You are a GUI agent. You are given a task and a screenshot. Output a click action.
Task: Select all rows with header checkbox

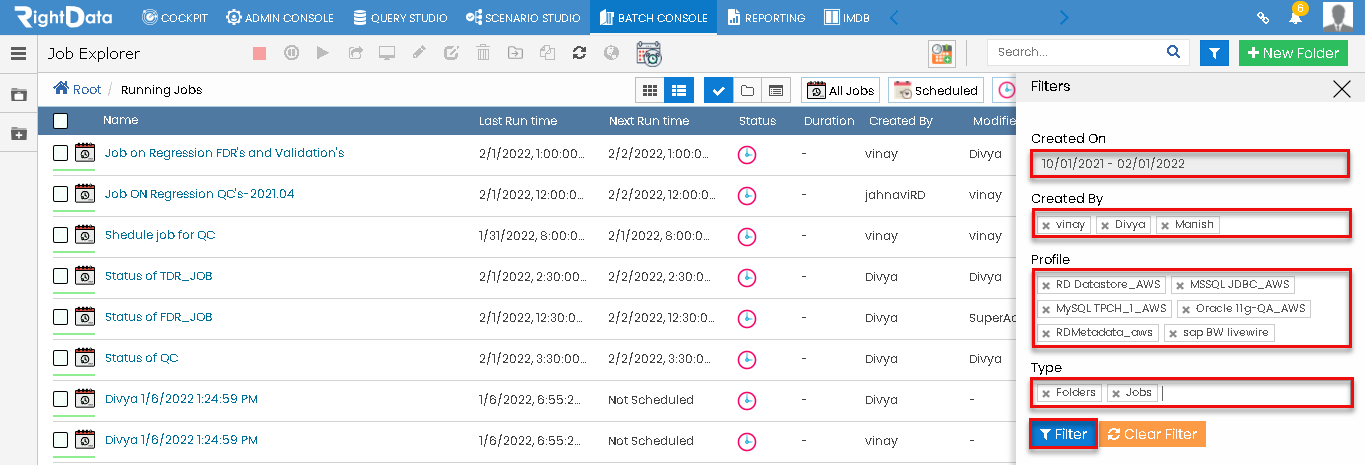pos(61,121)
